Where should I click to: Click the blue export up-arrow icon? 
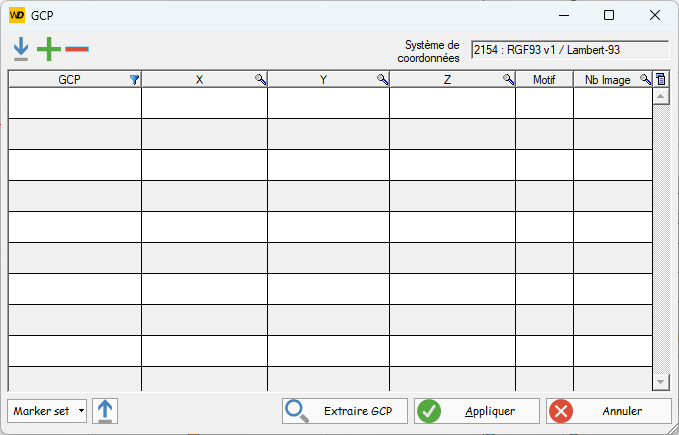click(x=105, y=411)
